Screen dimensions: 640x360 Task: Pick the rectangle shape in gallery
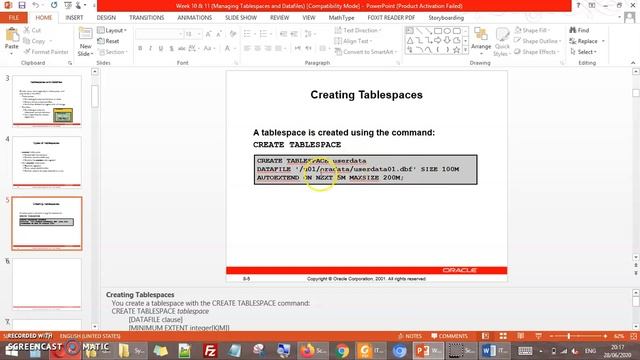[438, 31]
